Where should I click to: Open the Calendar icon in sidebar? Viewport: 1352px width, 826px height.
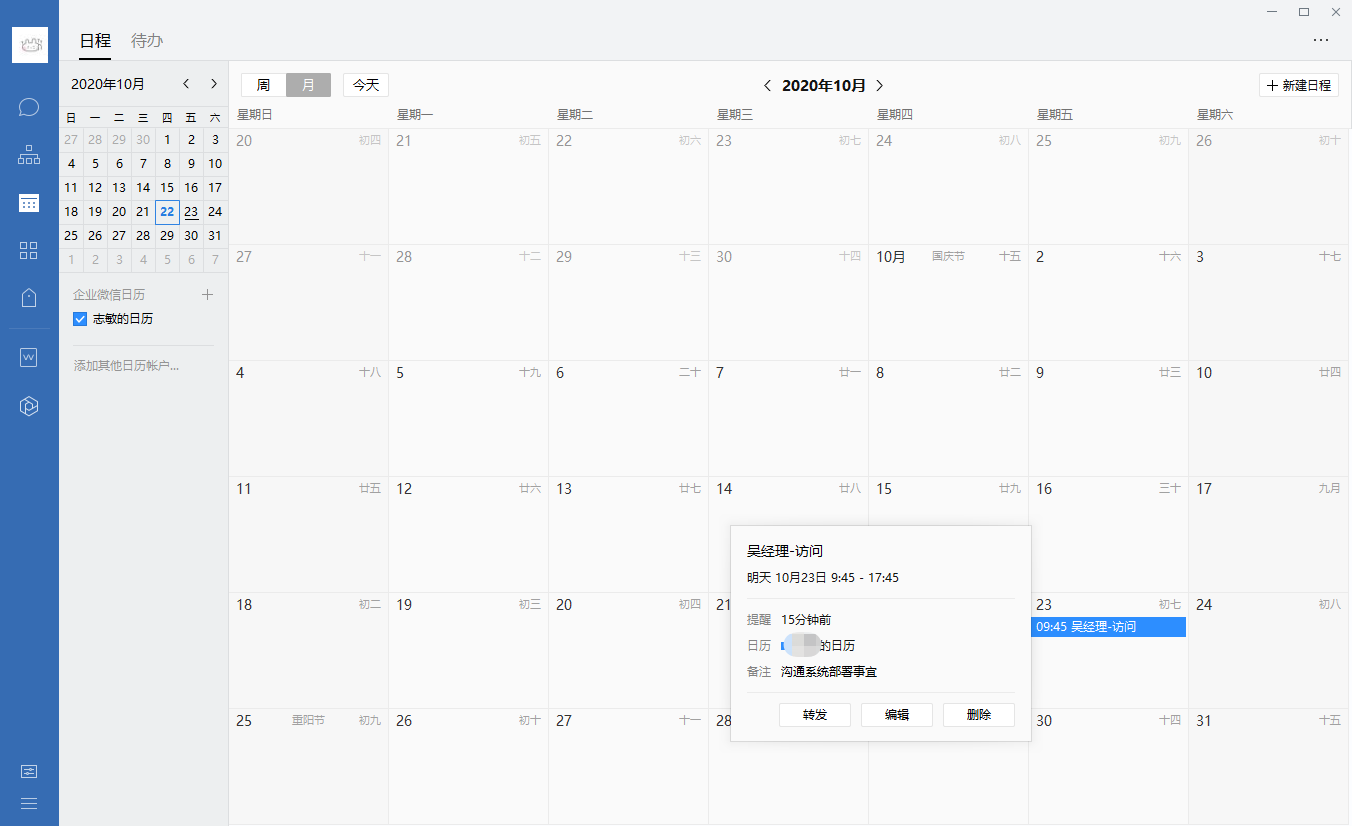coord(29,203)
